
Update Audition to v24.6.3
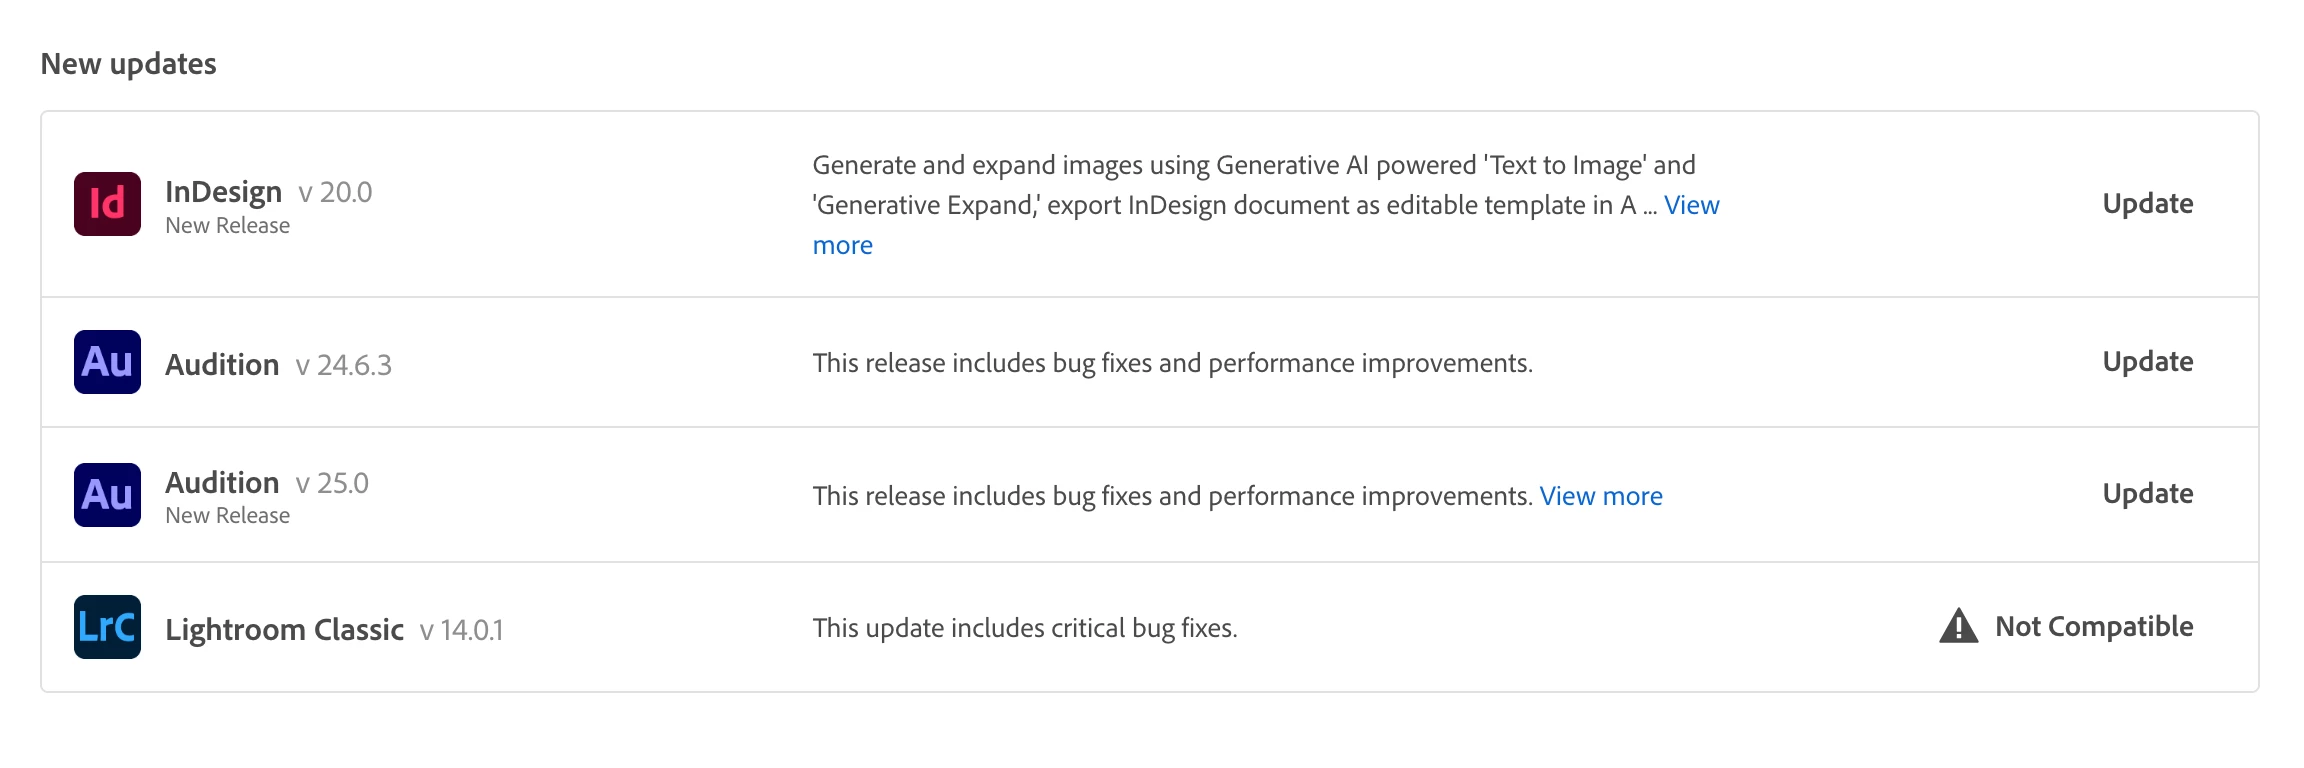coord(2147,362)
